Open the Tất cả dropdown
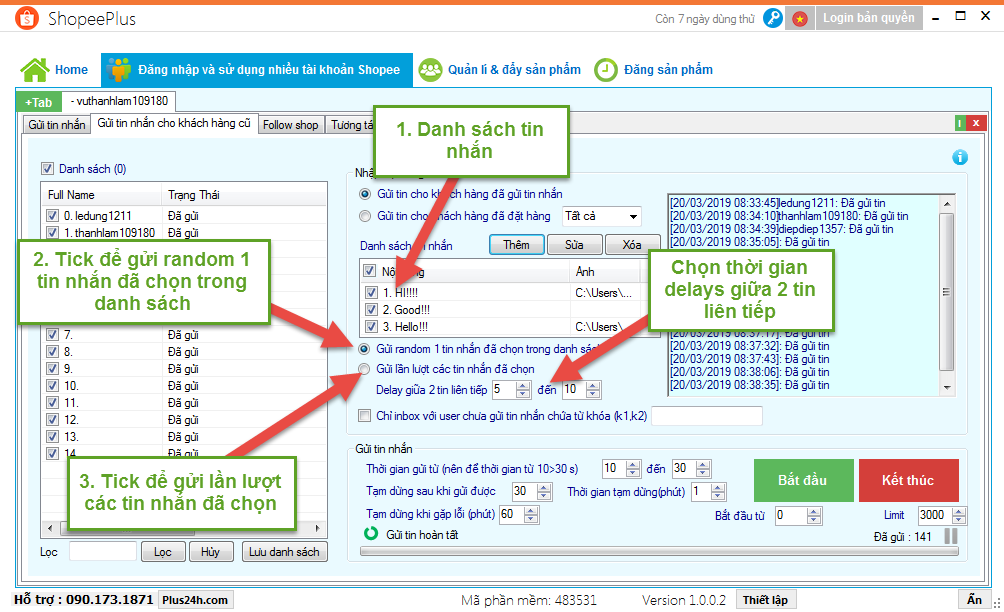 click(601, 215)
